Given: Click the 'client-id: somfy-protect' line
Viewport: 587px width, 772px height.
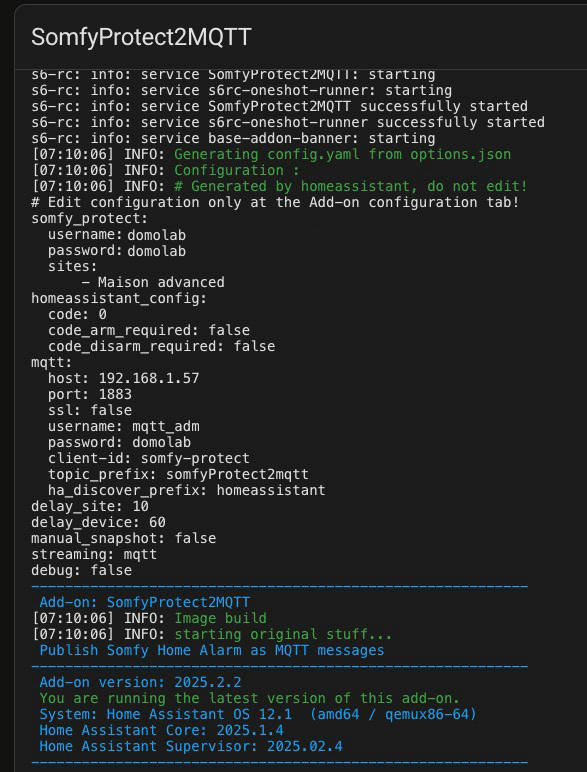Looking at the screenshot, I should (149, 458).
